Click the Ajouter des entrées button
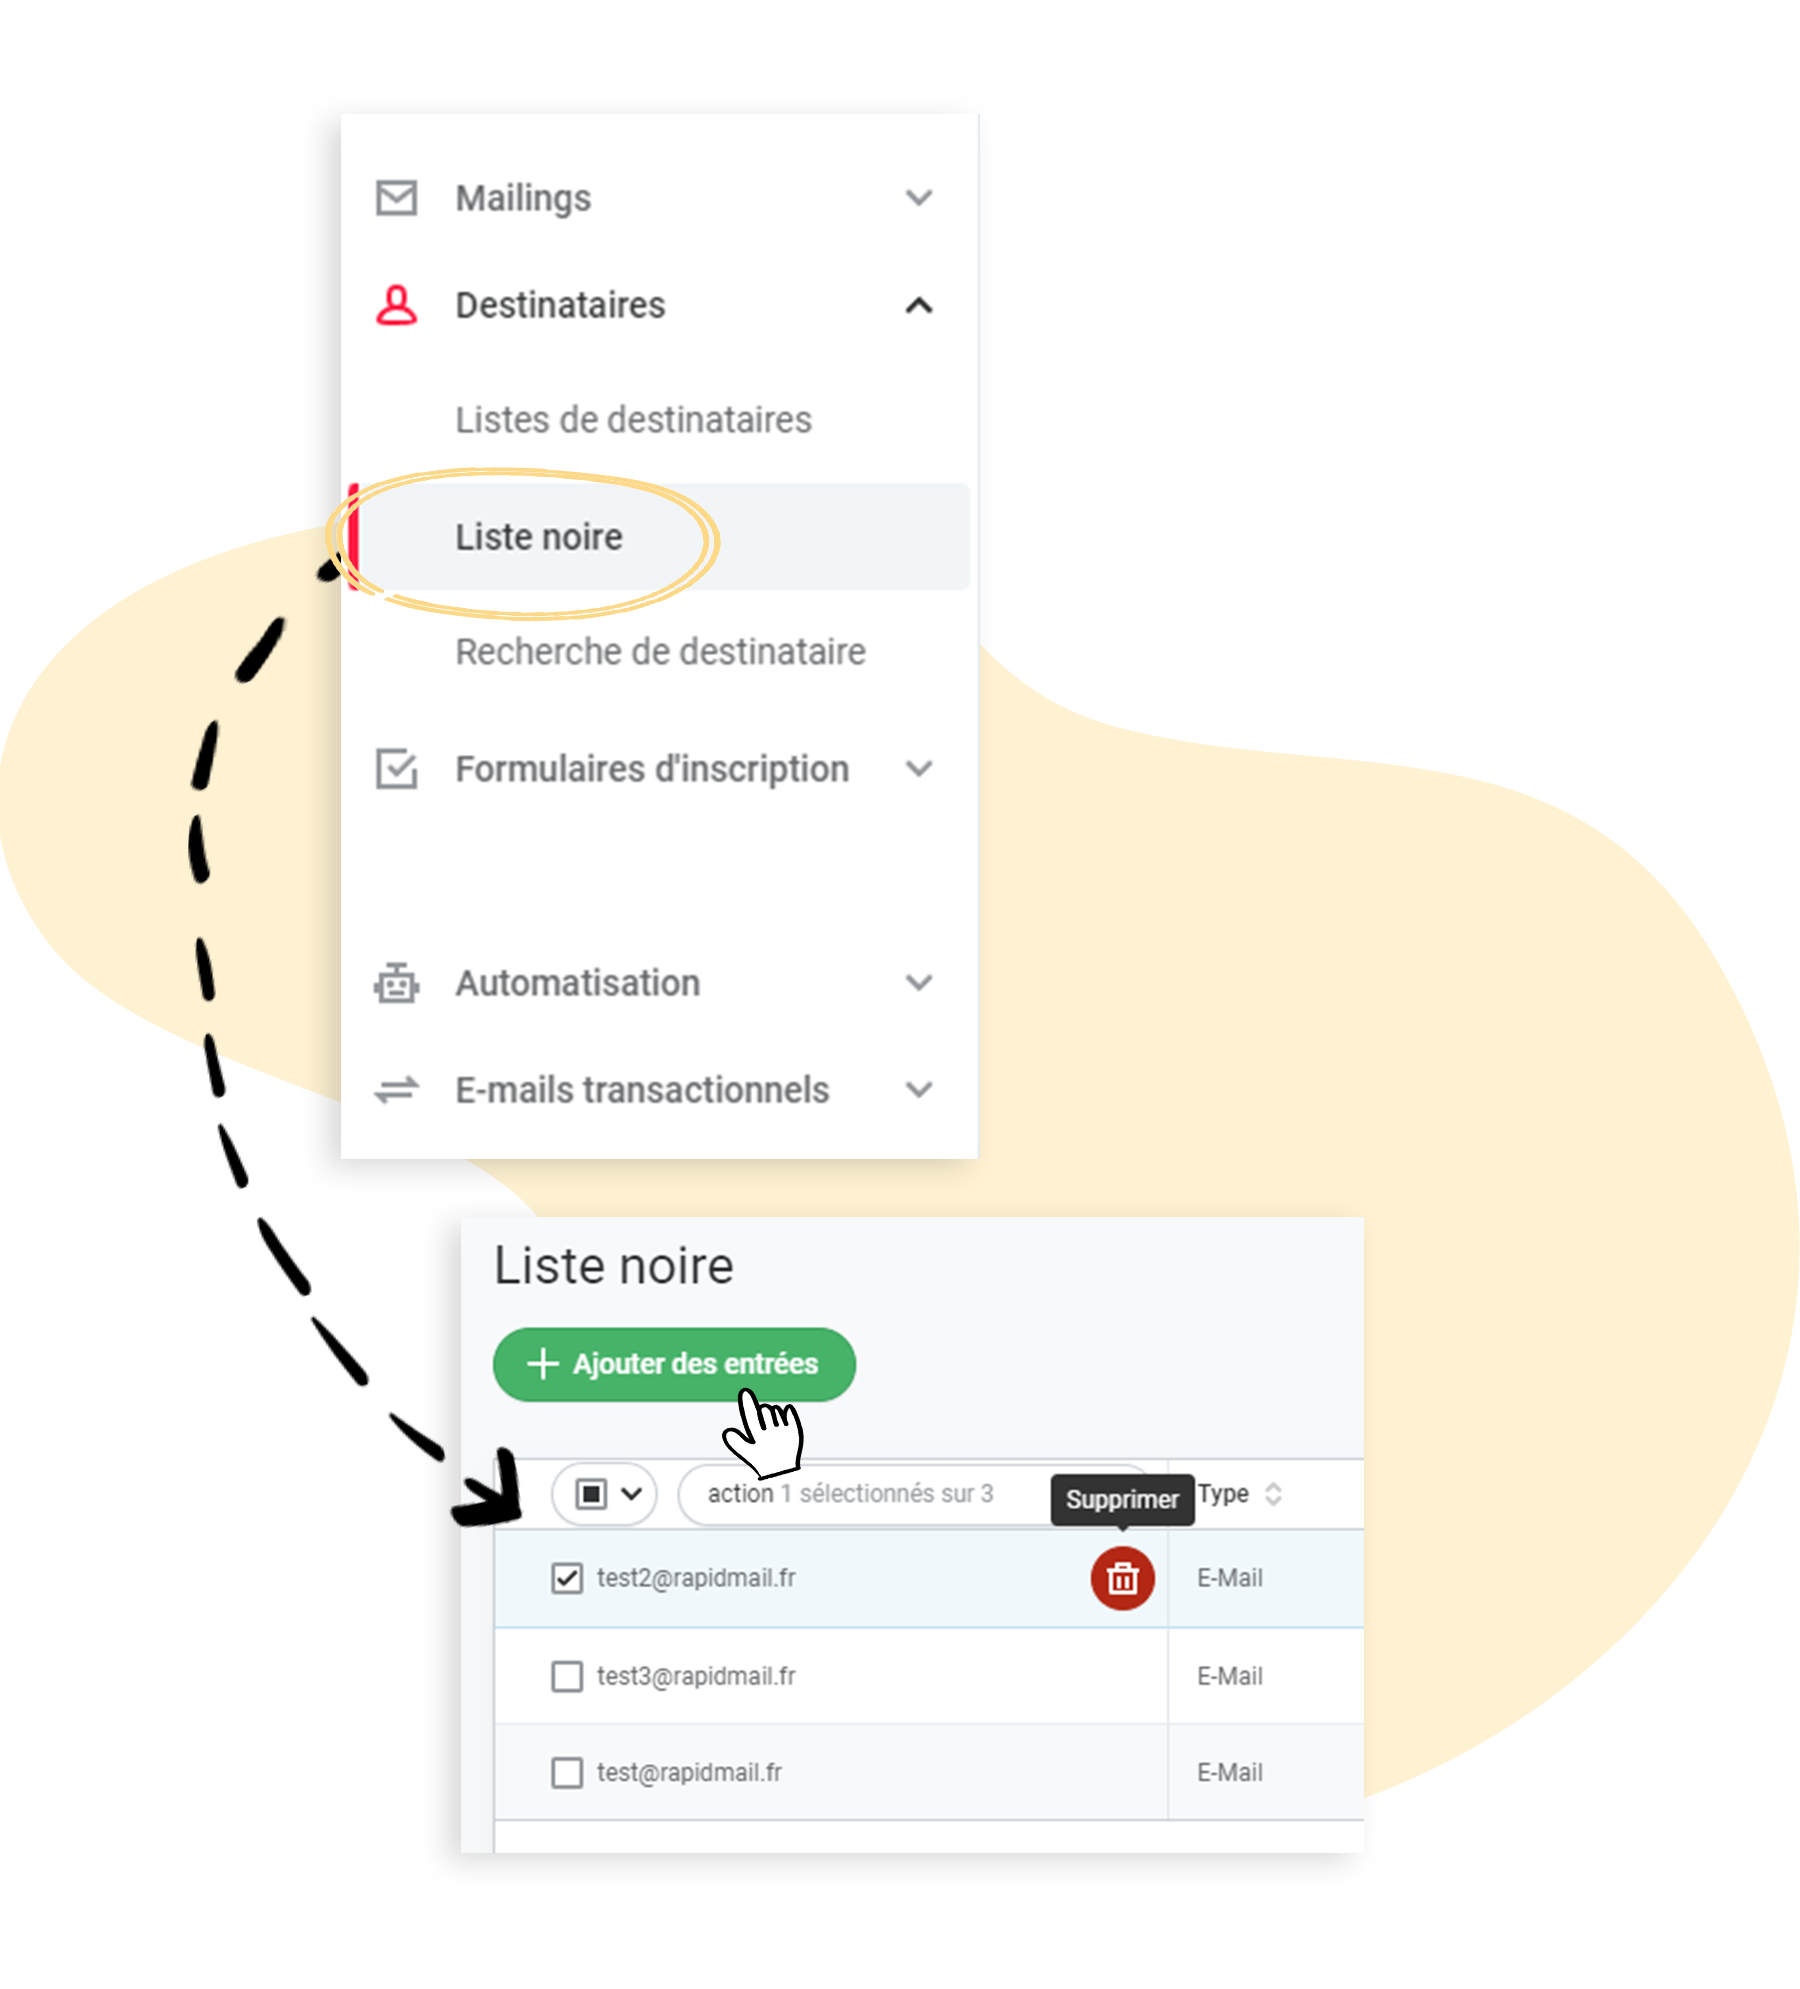Viewport: 1800px width, 1989px height. [x=674, y=1364]
